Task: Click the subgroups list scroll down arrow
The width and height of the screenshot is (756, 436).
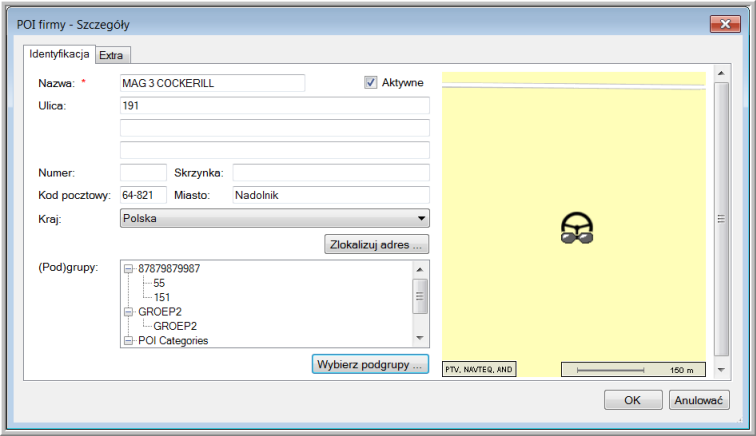Action: coord(421,339)
